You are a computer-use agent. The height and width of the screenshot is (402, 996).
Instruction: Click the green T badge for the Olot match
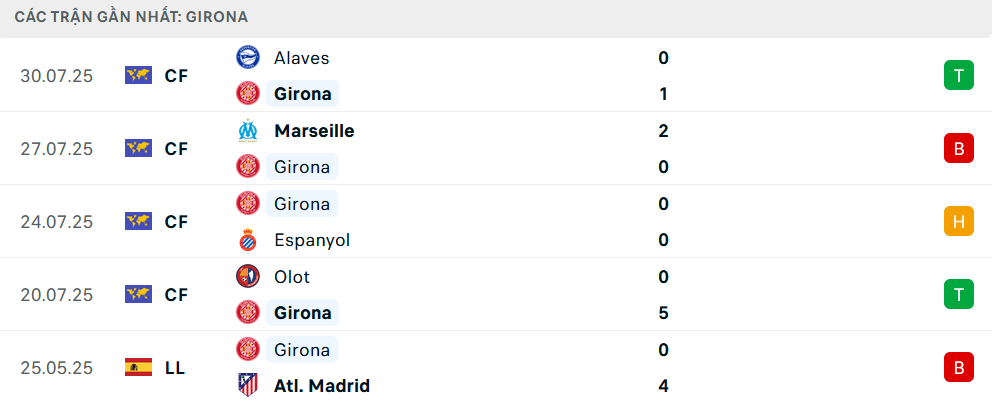click(959, 294)
